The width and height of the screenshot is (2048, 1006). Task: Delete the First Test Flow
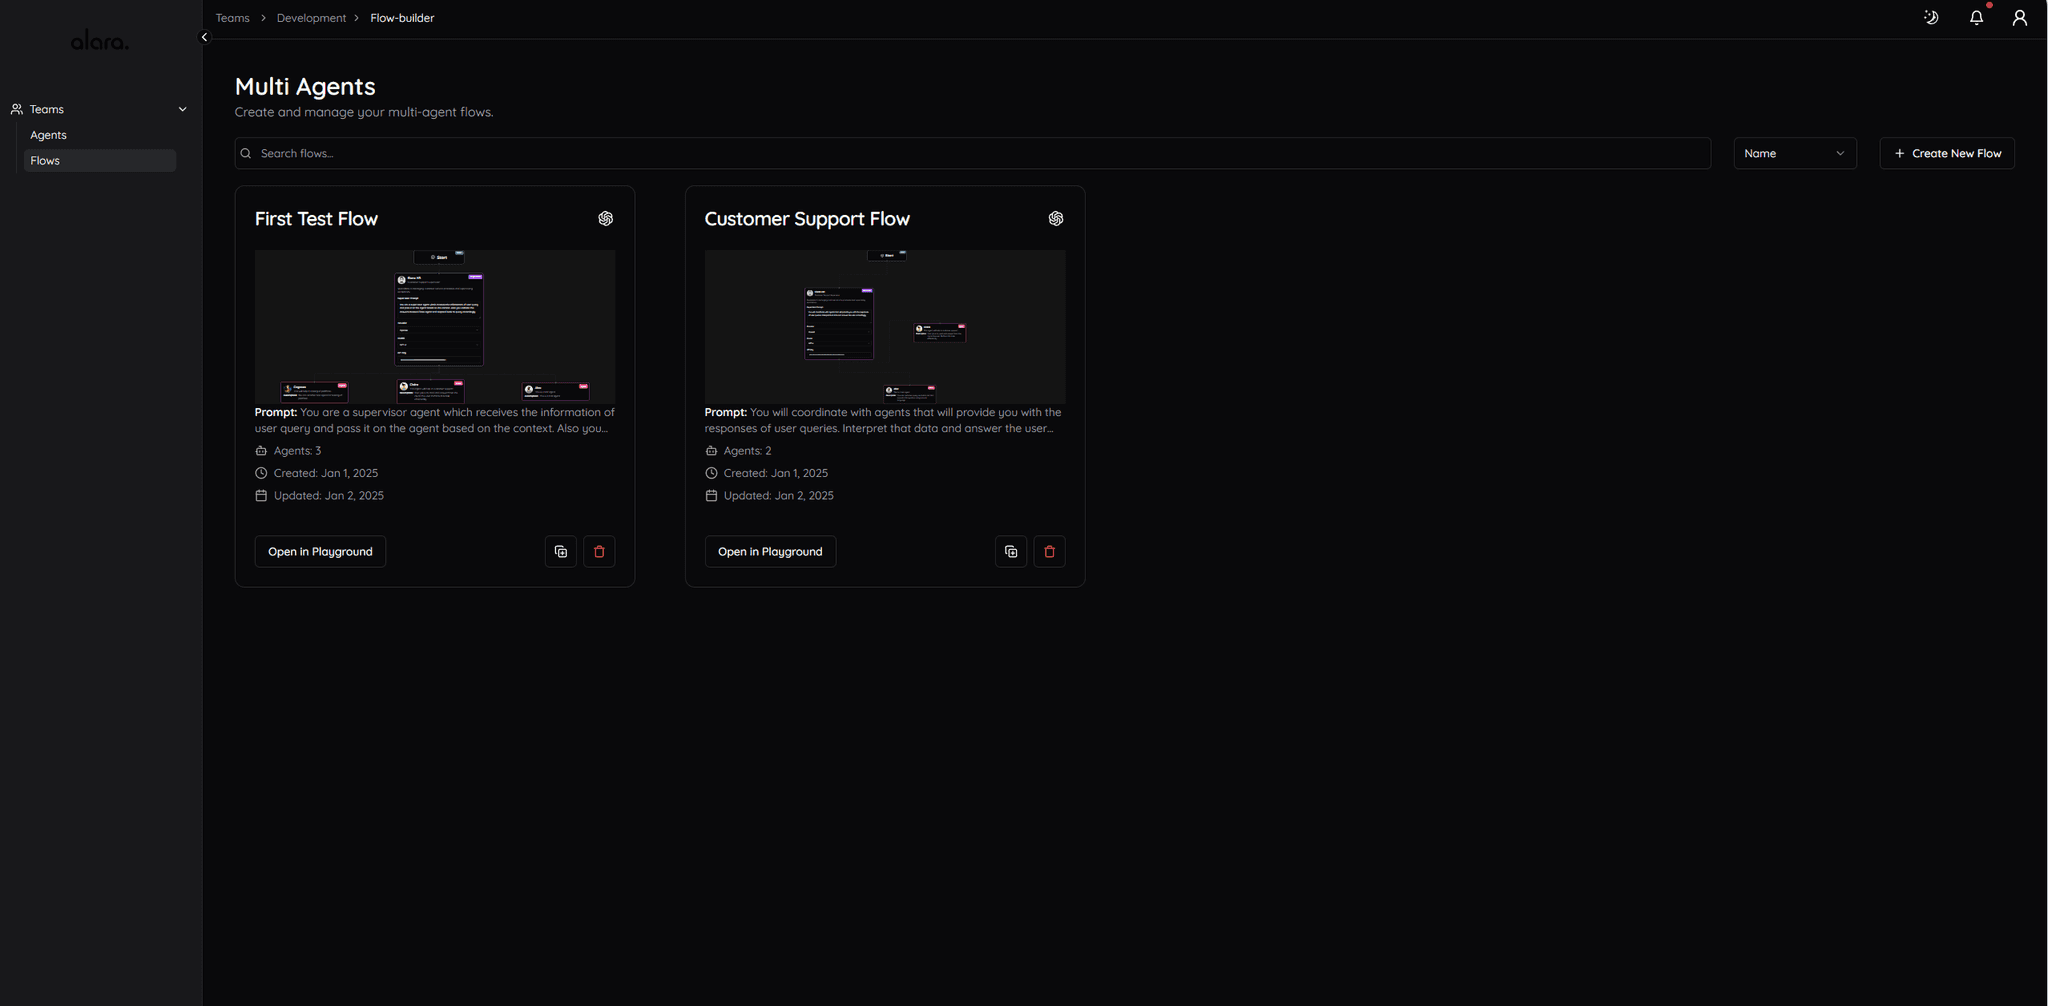599,552
